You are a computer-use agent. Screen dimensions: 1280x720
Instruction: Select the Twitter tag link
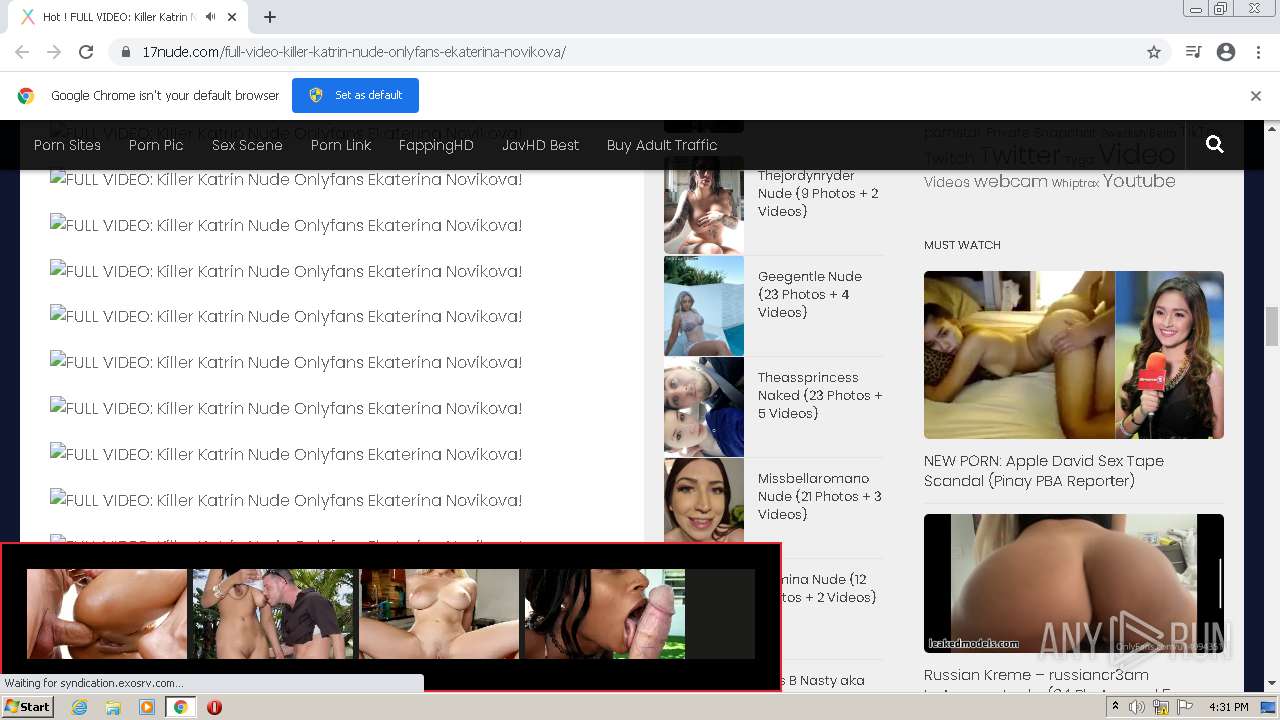tap(1020, 156)
